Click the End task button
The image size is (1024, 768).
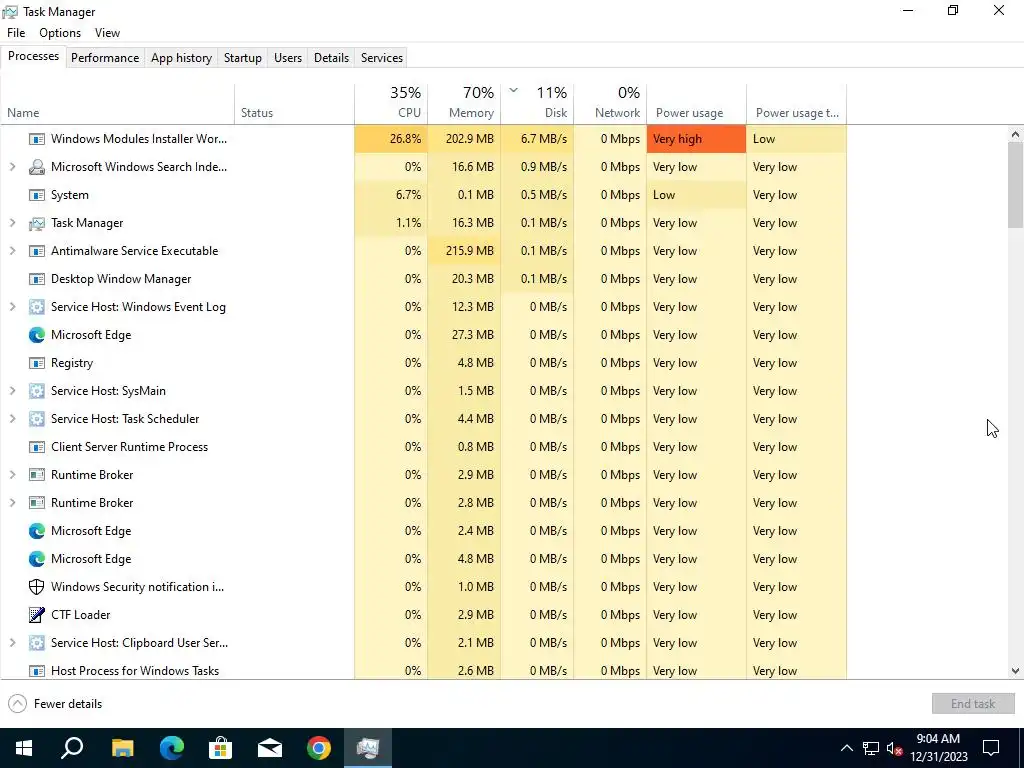pyautogui.click(x=973, y=704)
